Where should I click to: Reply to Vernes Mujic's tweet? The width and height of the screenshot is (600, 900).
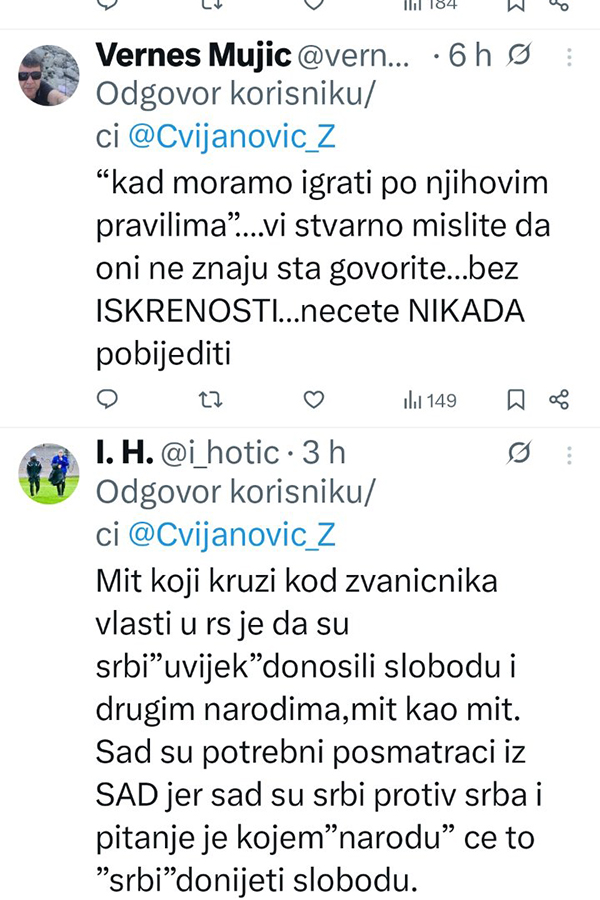(x=108, y=400)
